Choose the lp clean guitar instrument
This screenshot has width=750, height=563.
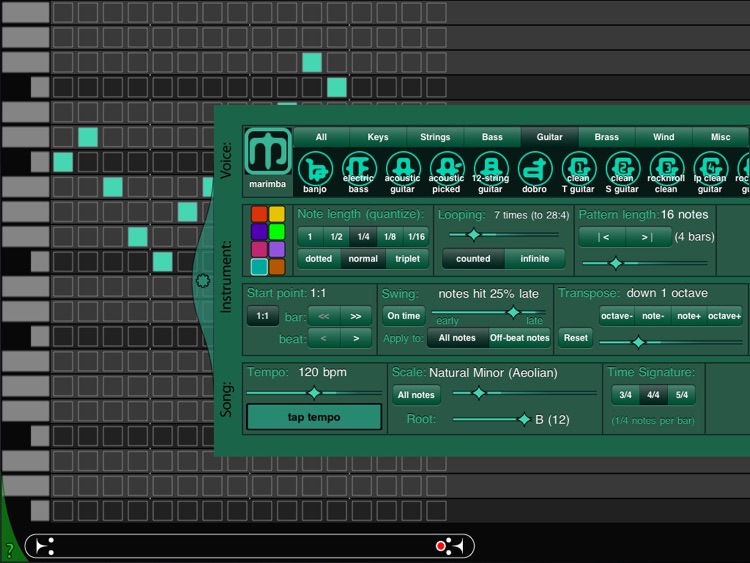tap(710, 172)
